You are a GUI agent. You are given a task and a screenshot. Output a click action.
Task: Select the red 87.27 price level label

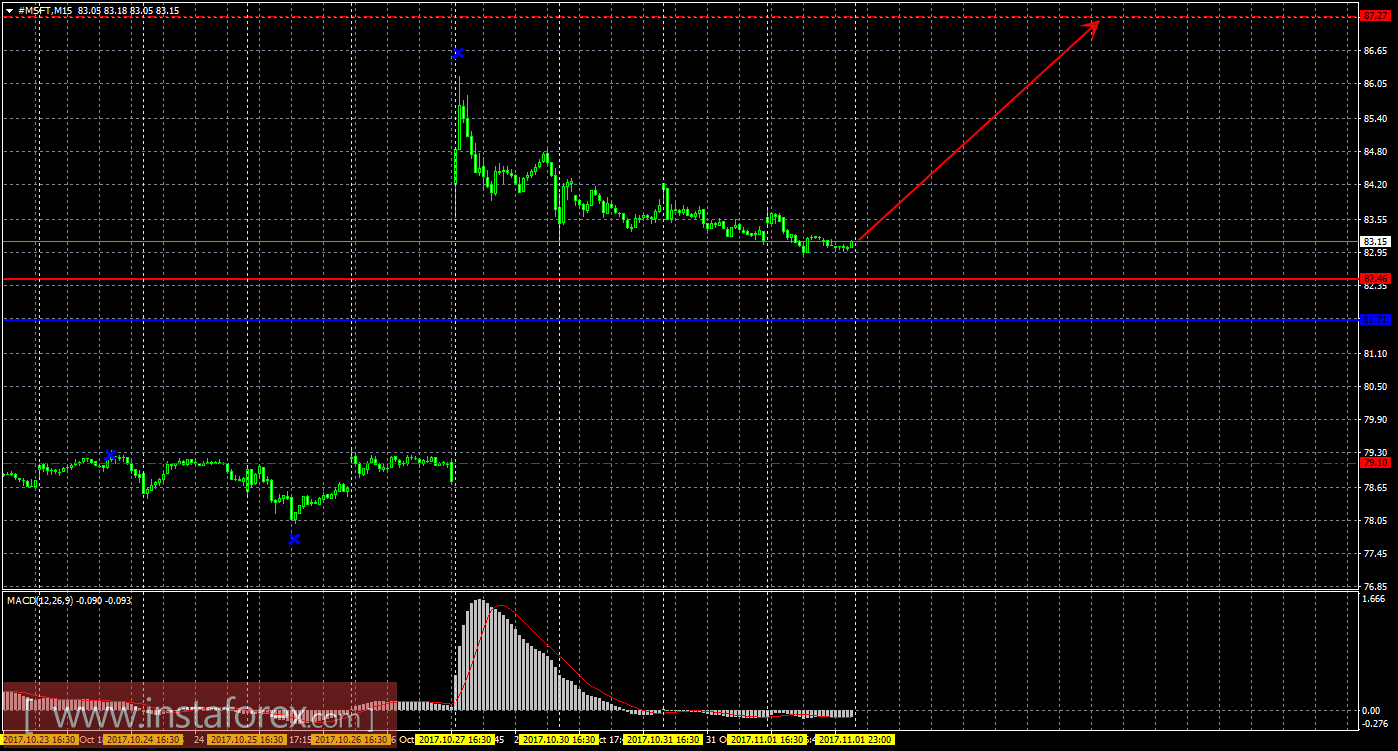pyautogui.click(x=1376, y=16)
